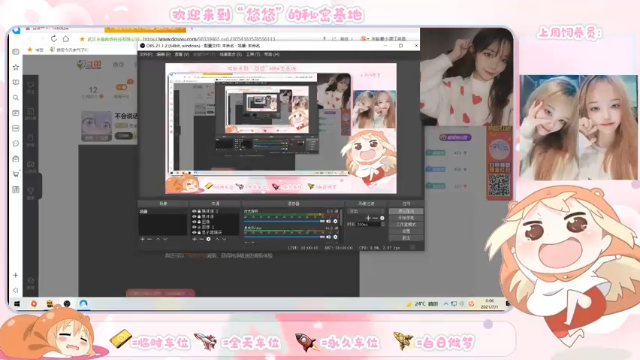This screenshot has width=640, height=360.
Task: Open the scene transition type dropdown
Action: (366, 211)
